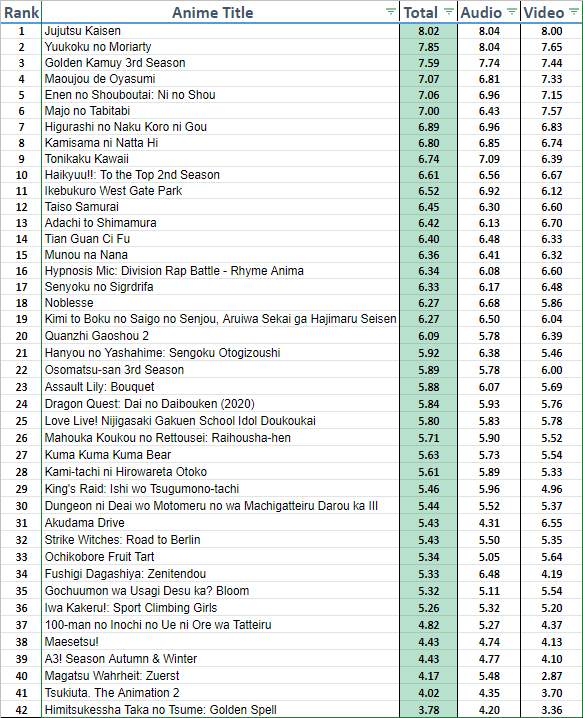
Task: Select the Dungeon ni Deai title cell
Action: coord(220,506)
